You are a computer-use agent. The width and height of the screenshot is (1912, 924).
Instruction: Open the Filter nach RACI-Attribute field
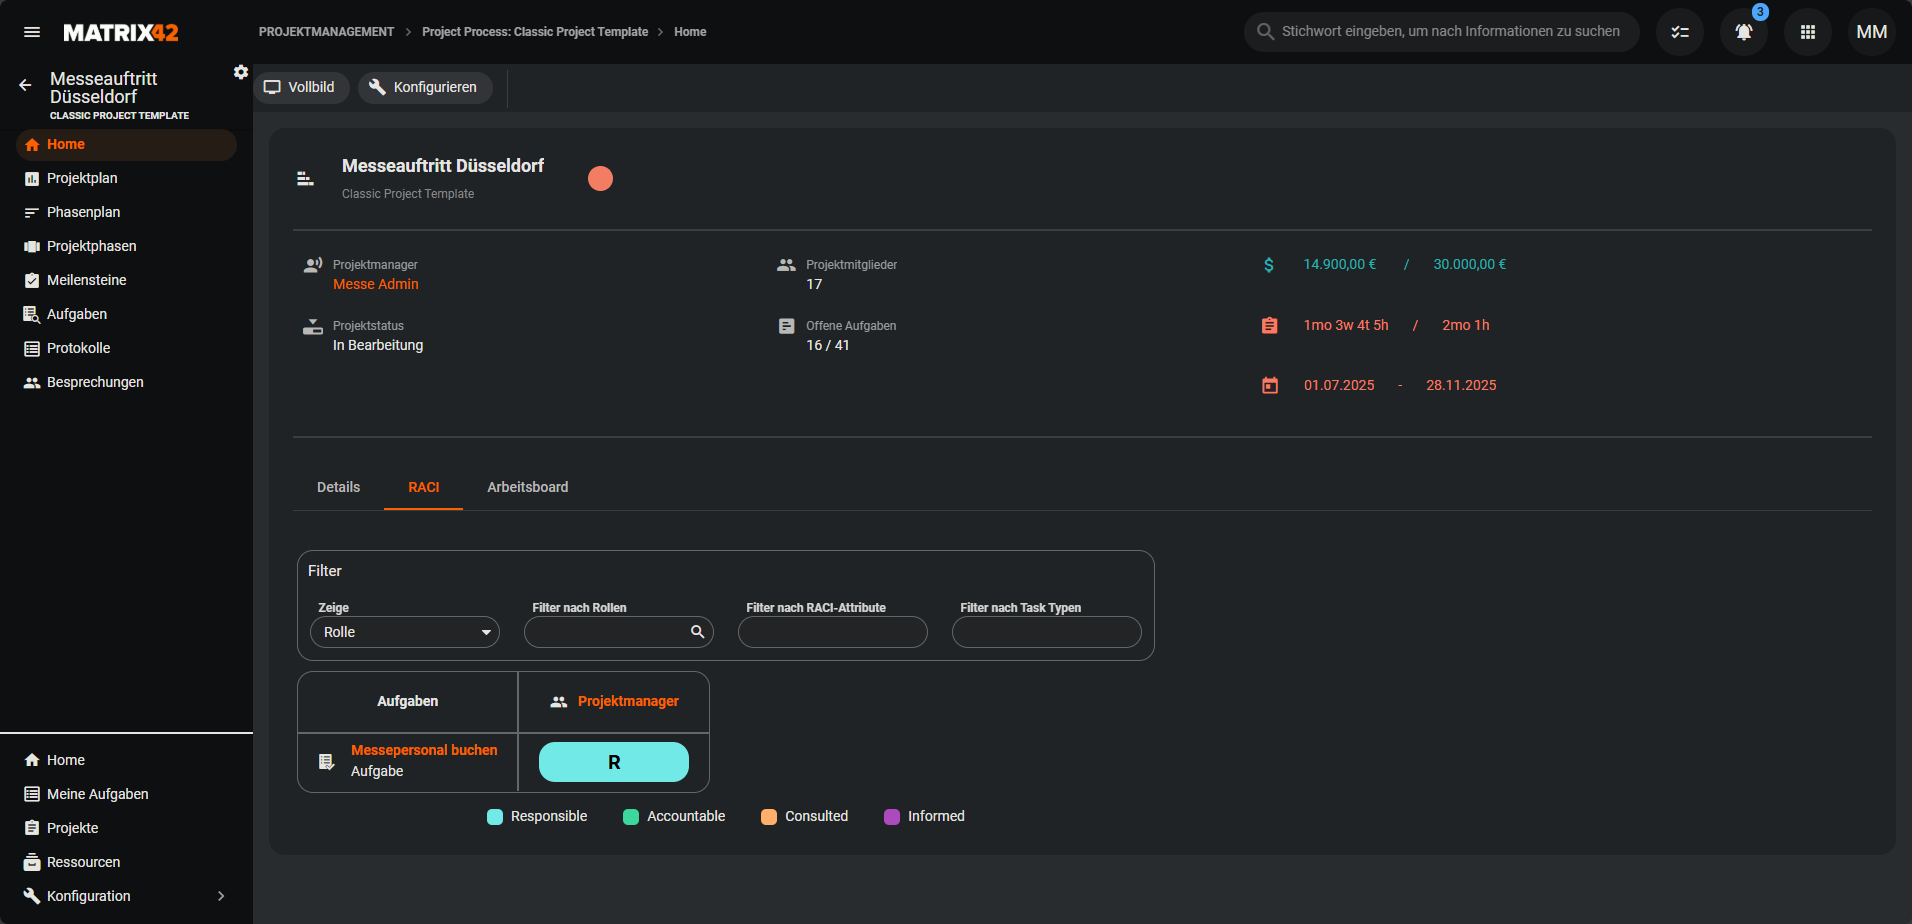coord(832,632)
